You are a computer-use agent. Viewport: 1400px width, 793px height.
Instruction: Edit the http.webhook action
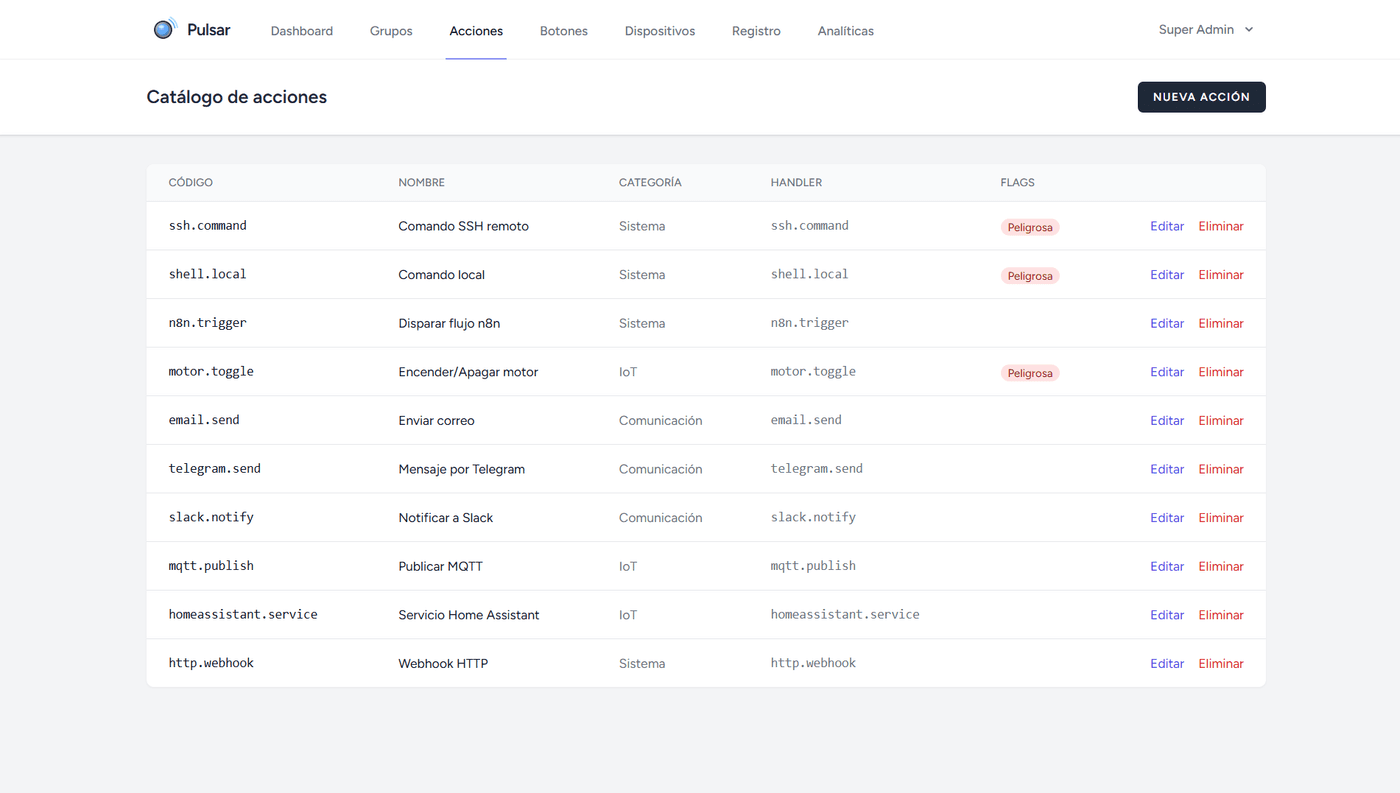coord(1167,664)
